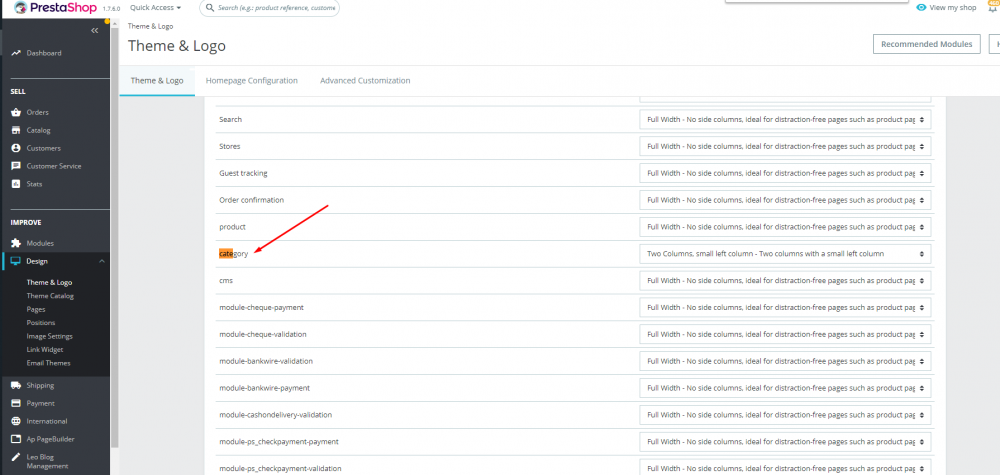Open Positions in Design submenu
This screenshot has width=1000, height=475.
[x=41, y=323]
